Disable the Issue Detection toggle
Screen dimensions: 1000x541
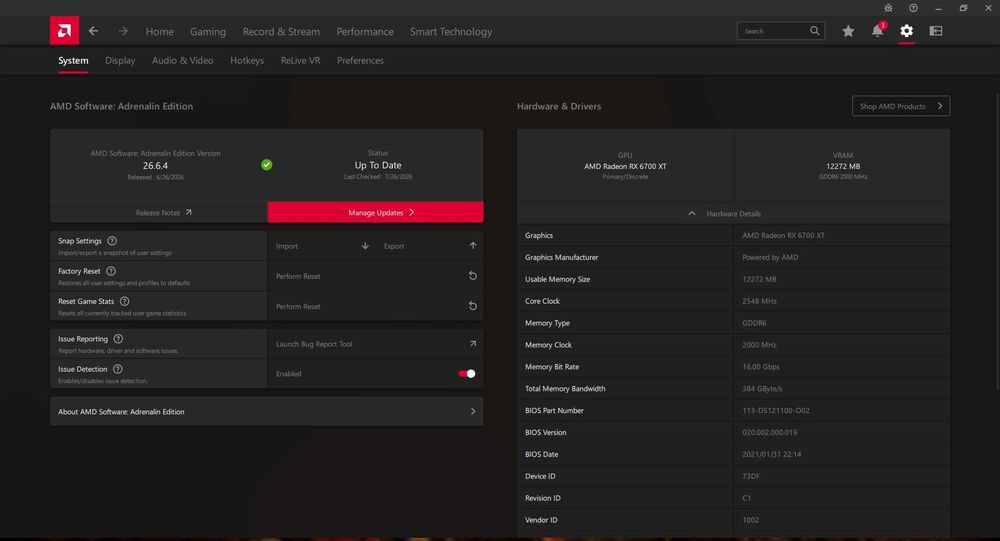coord(467,374)
